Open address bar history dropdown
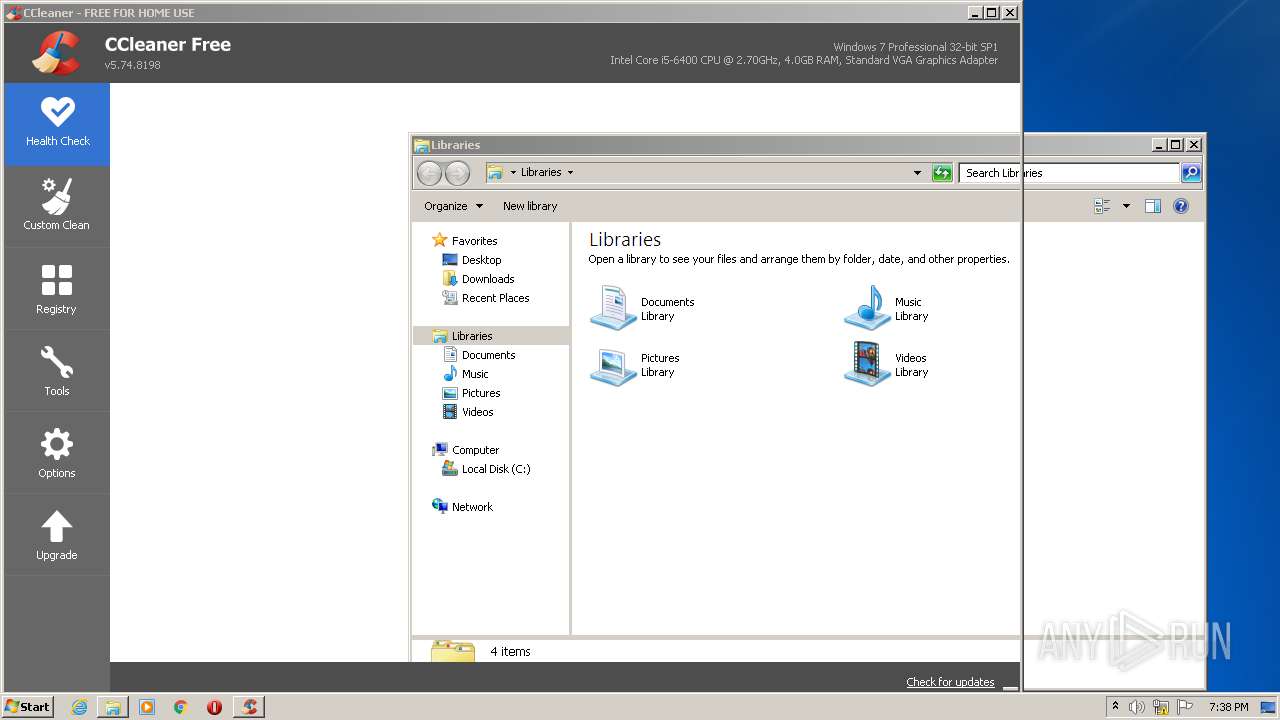This screenshot has width=1280, height=720. pos(917,173)
